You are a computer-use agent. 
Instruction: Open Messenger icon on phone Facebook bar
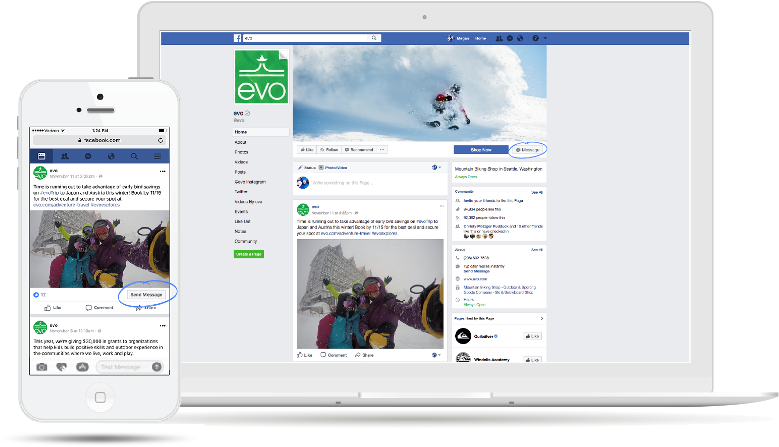click(x=88, y=156)
